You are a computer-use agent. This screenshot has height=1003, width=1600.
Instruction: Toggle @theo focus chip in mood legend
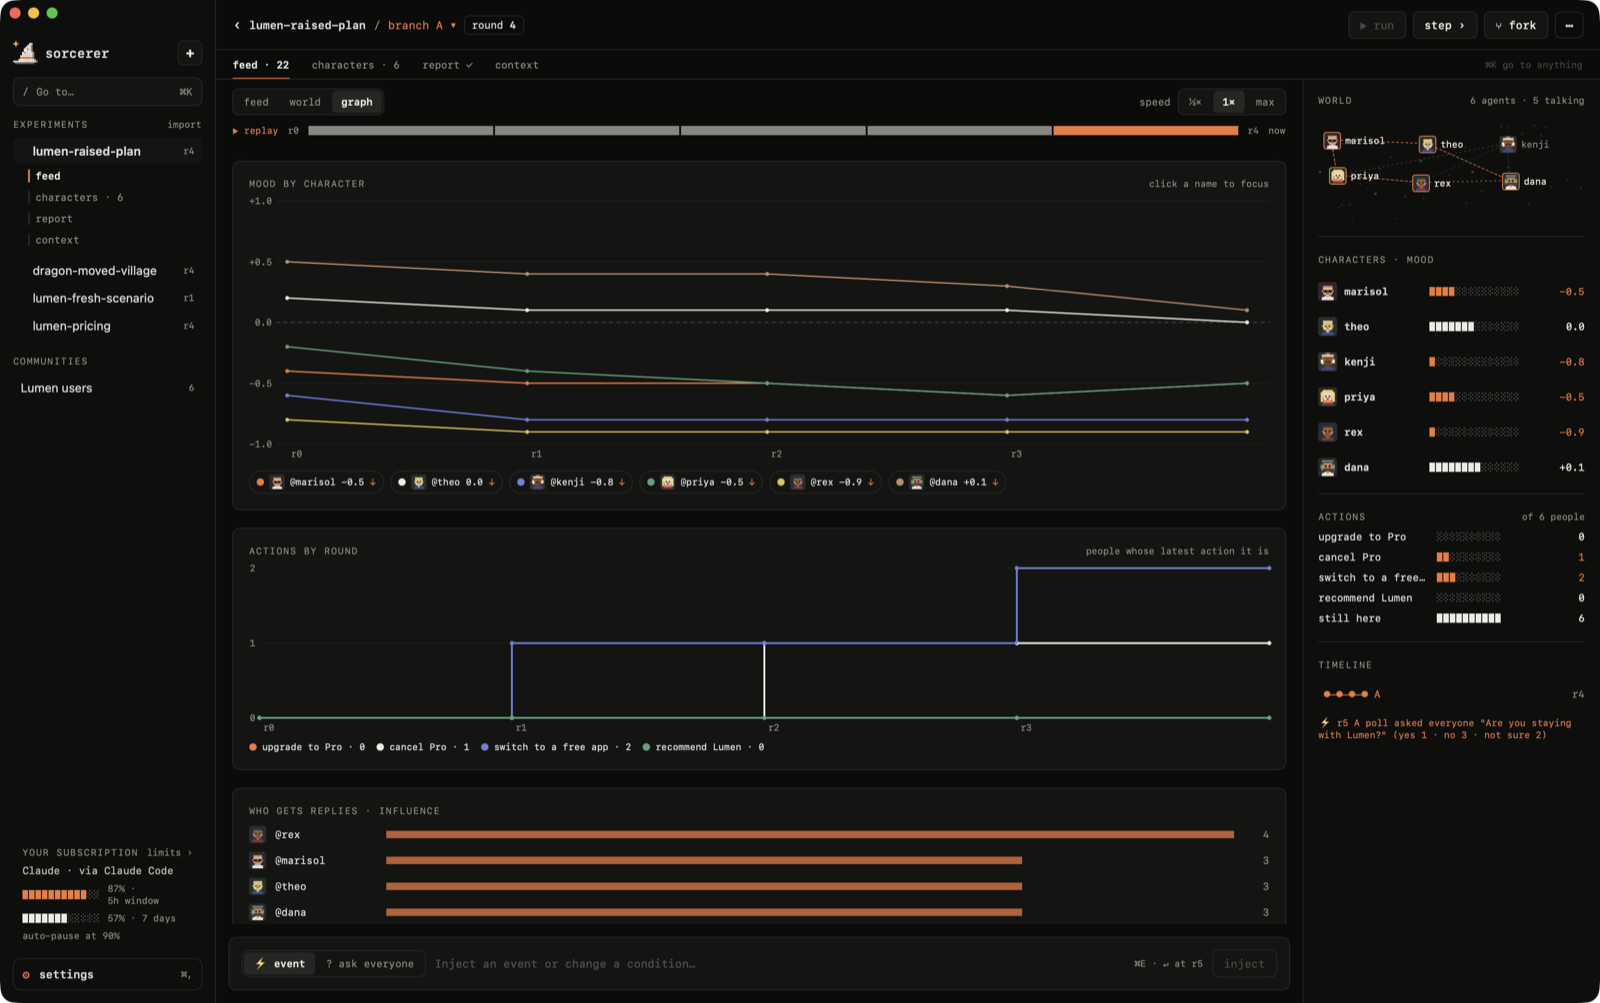pyautogui.click(x=447, y=482)
